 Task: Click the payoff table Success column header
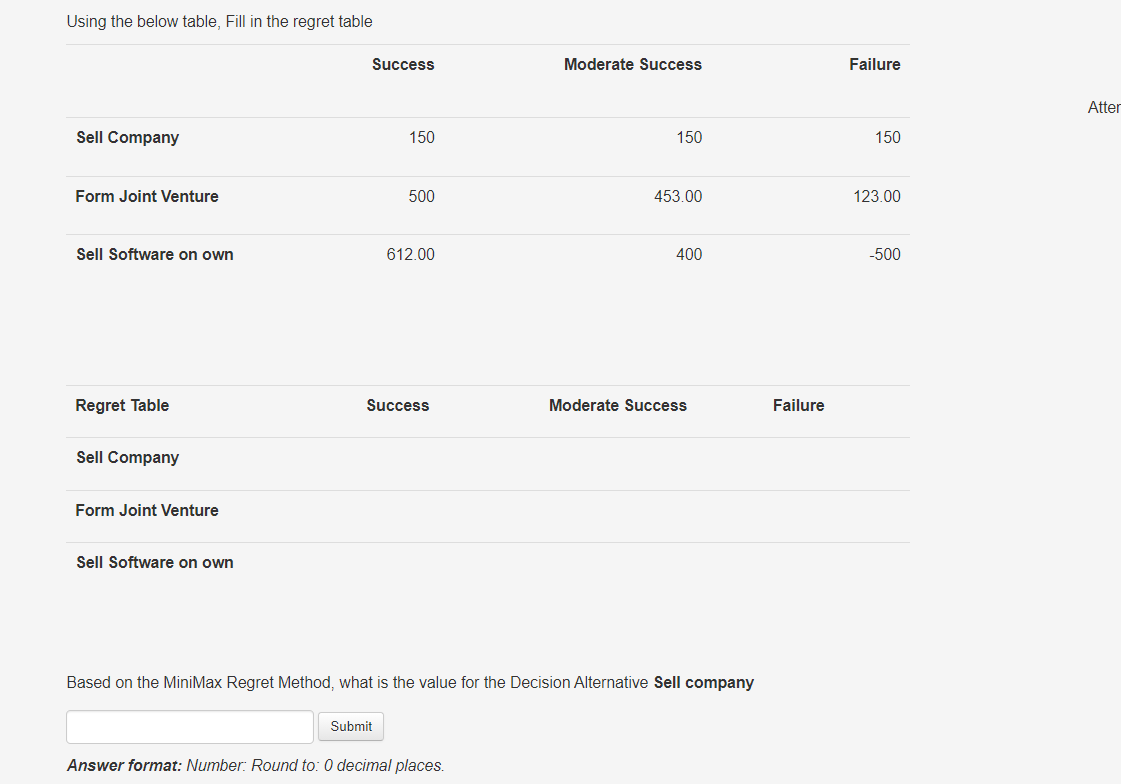coord(403,64)
